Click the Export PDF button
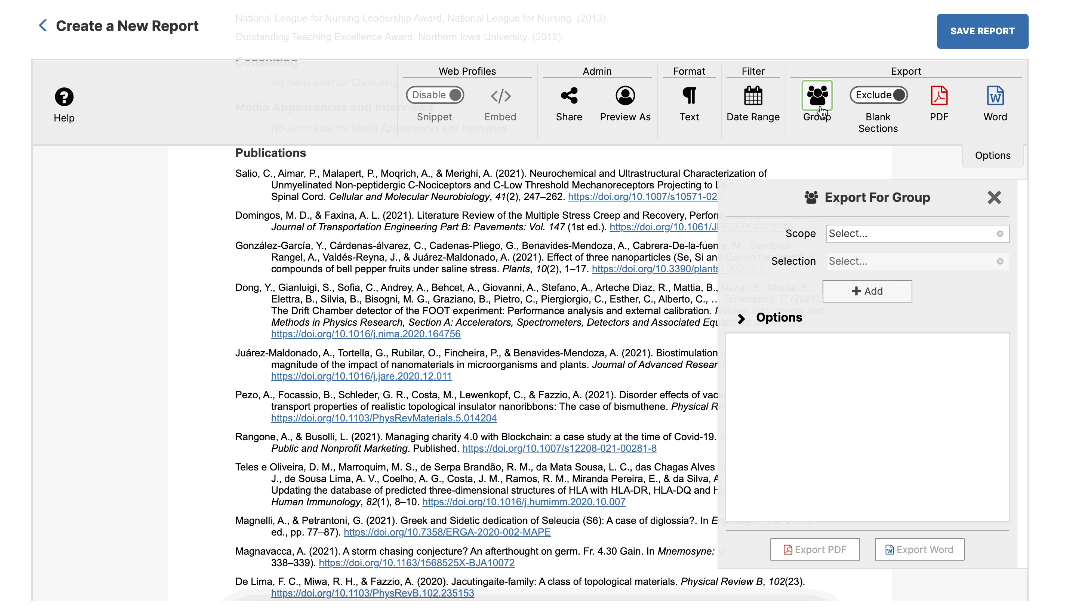The width and height of the screenshot is (1080, 608). 815,549
